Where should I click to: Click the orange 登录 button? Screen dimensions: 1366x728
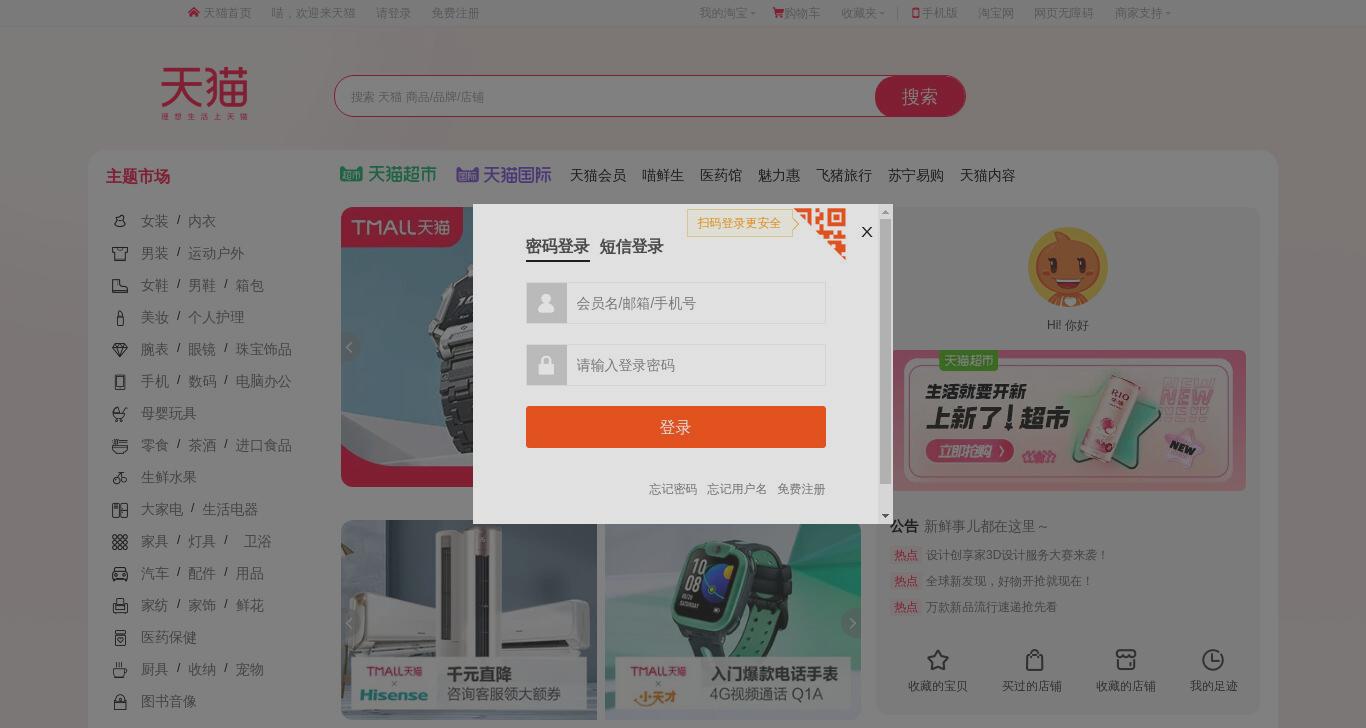pos(676,427)
